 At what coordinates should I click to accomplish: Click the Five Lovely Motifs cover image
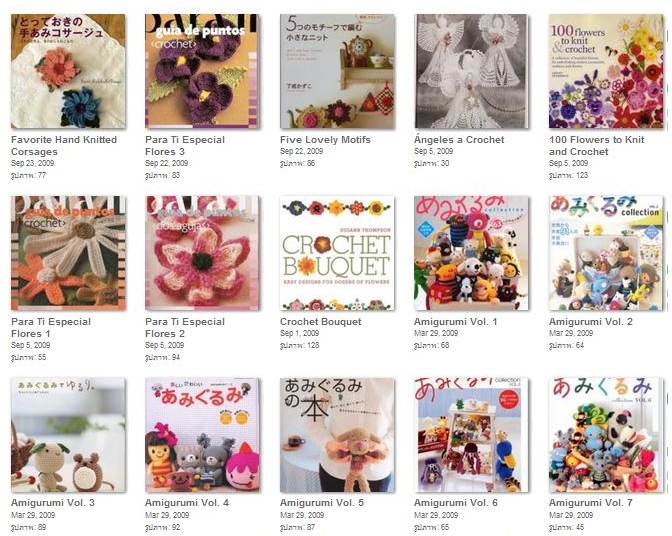click(337, 71)
